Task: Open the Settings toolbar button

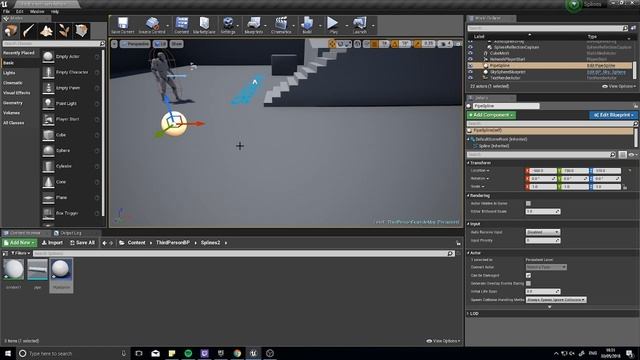Action: coord(228,25)
